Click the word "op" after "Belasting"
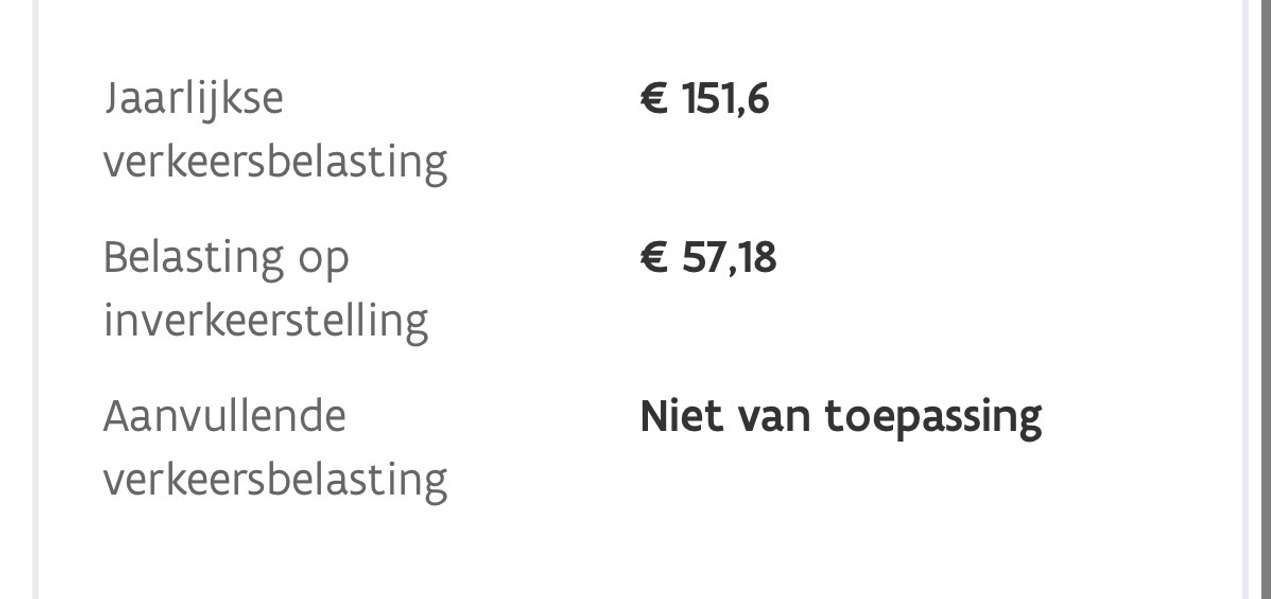 (x=323, y=260)
